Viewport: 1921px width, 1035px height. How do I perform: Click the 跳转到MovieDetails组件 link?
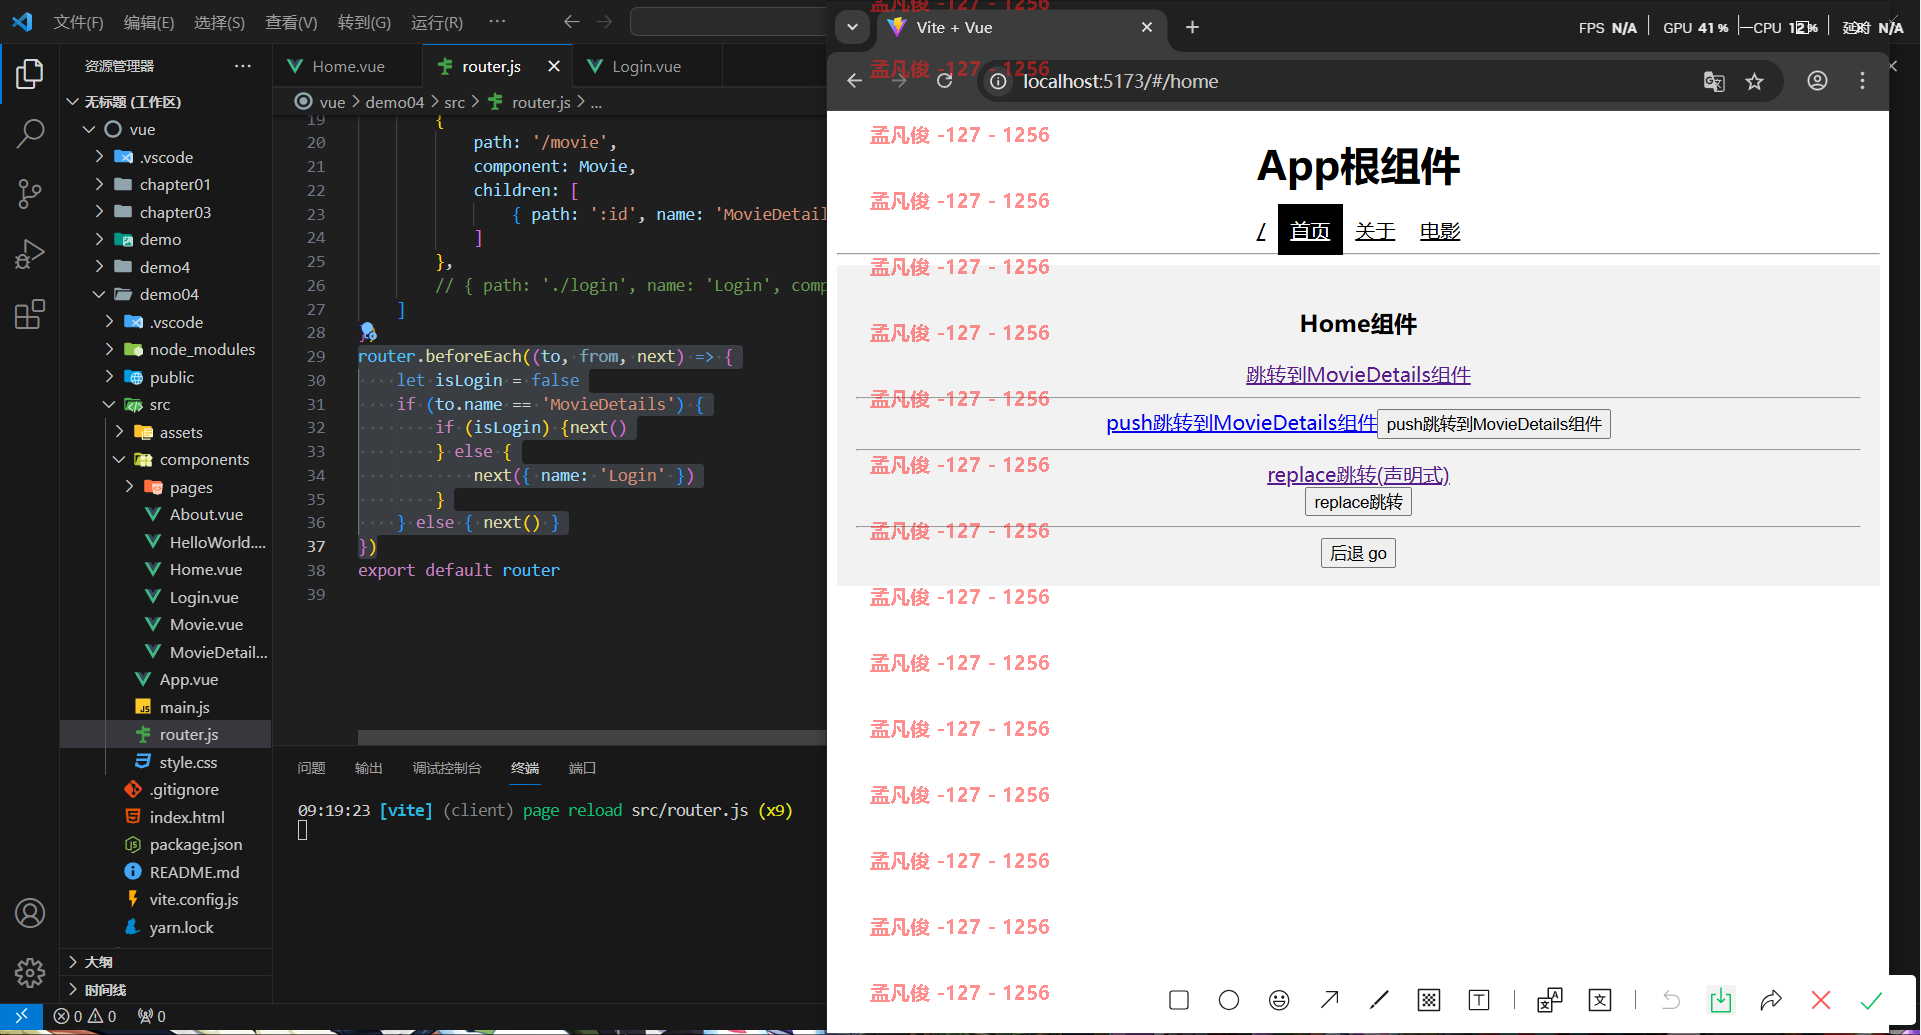click(1358, 375)
